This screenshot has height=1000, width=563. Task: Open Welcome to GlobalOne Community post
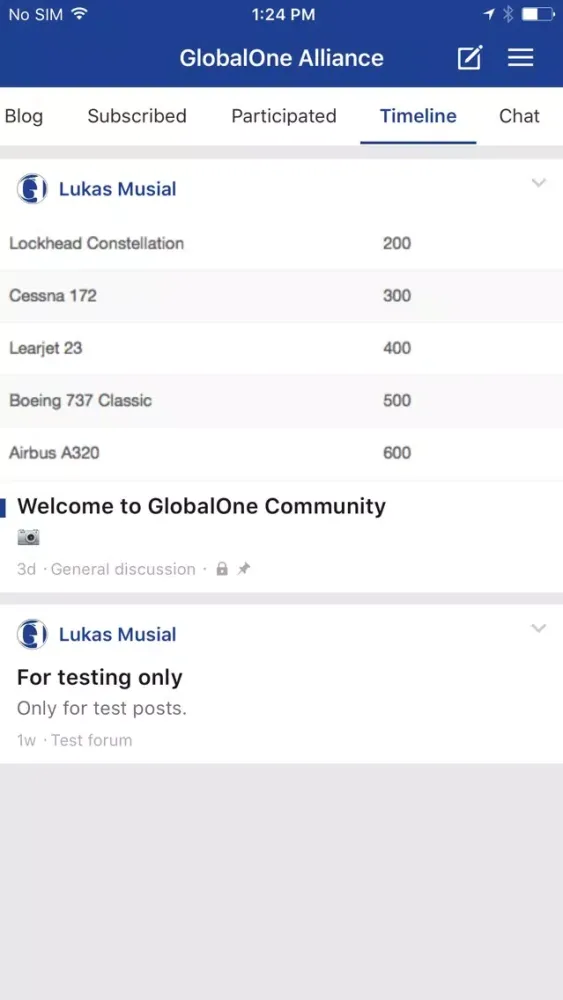[201, 506]
